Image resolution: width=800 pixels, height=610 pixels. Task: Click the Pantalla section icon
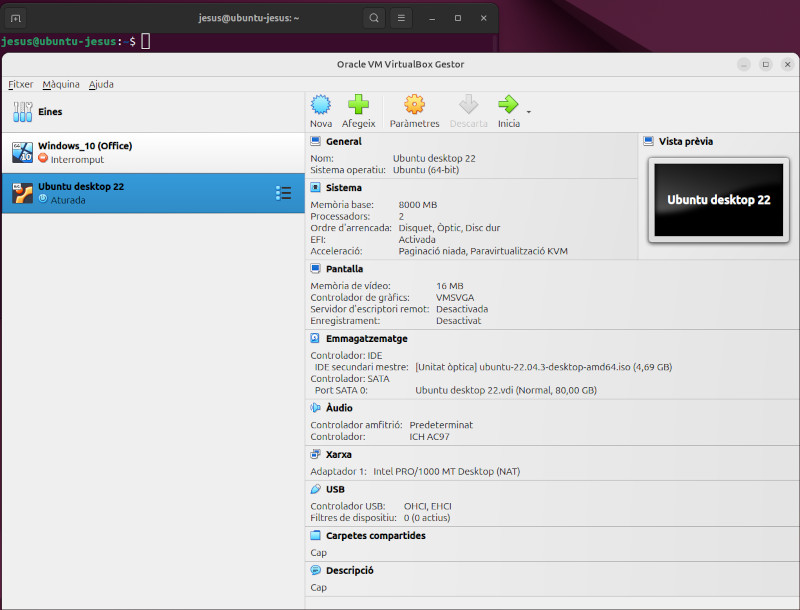[314, 268]
